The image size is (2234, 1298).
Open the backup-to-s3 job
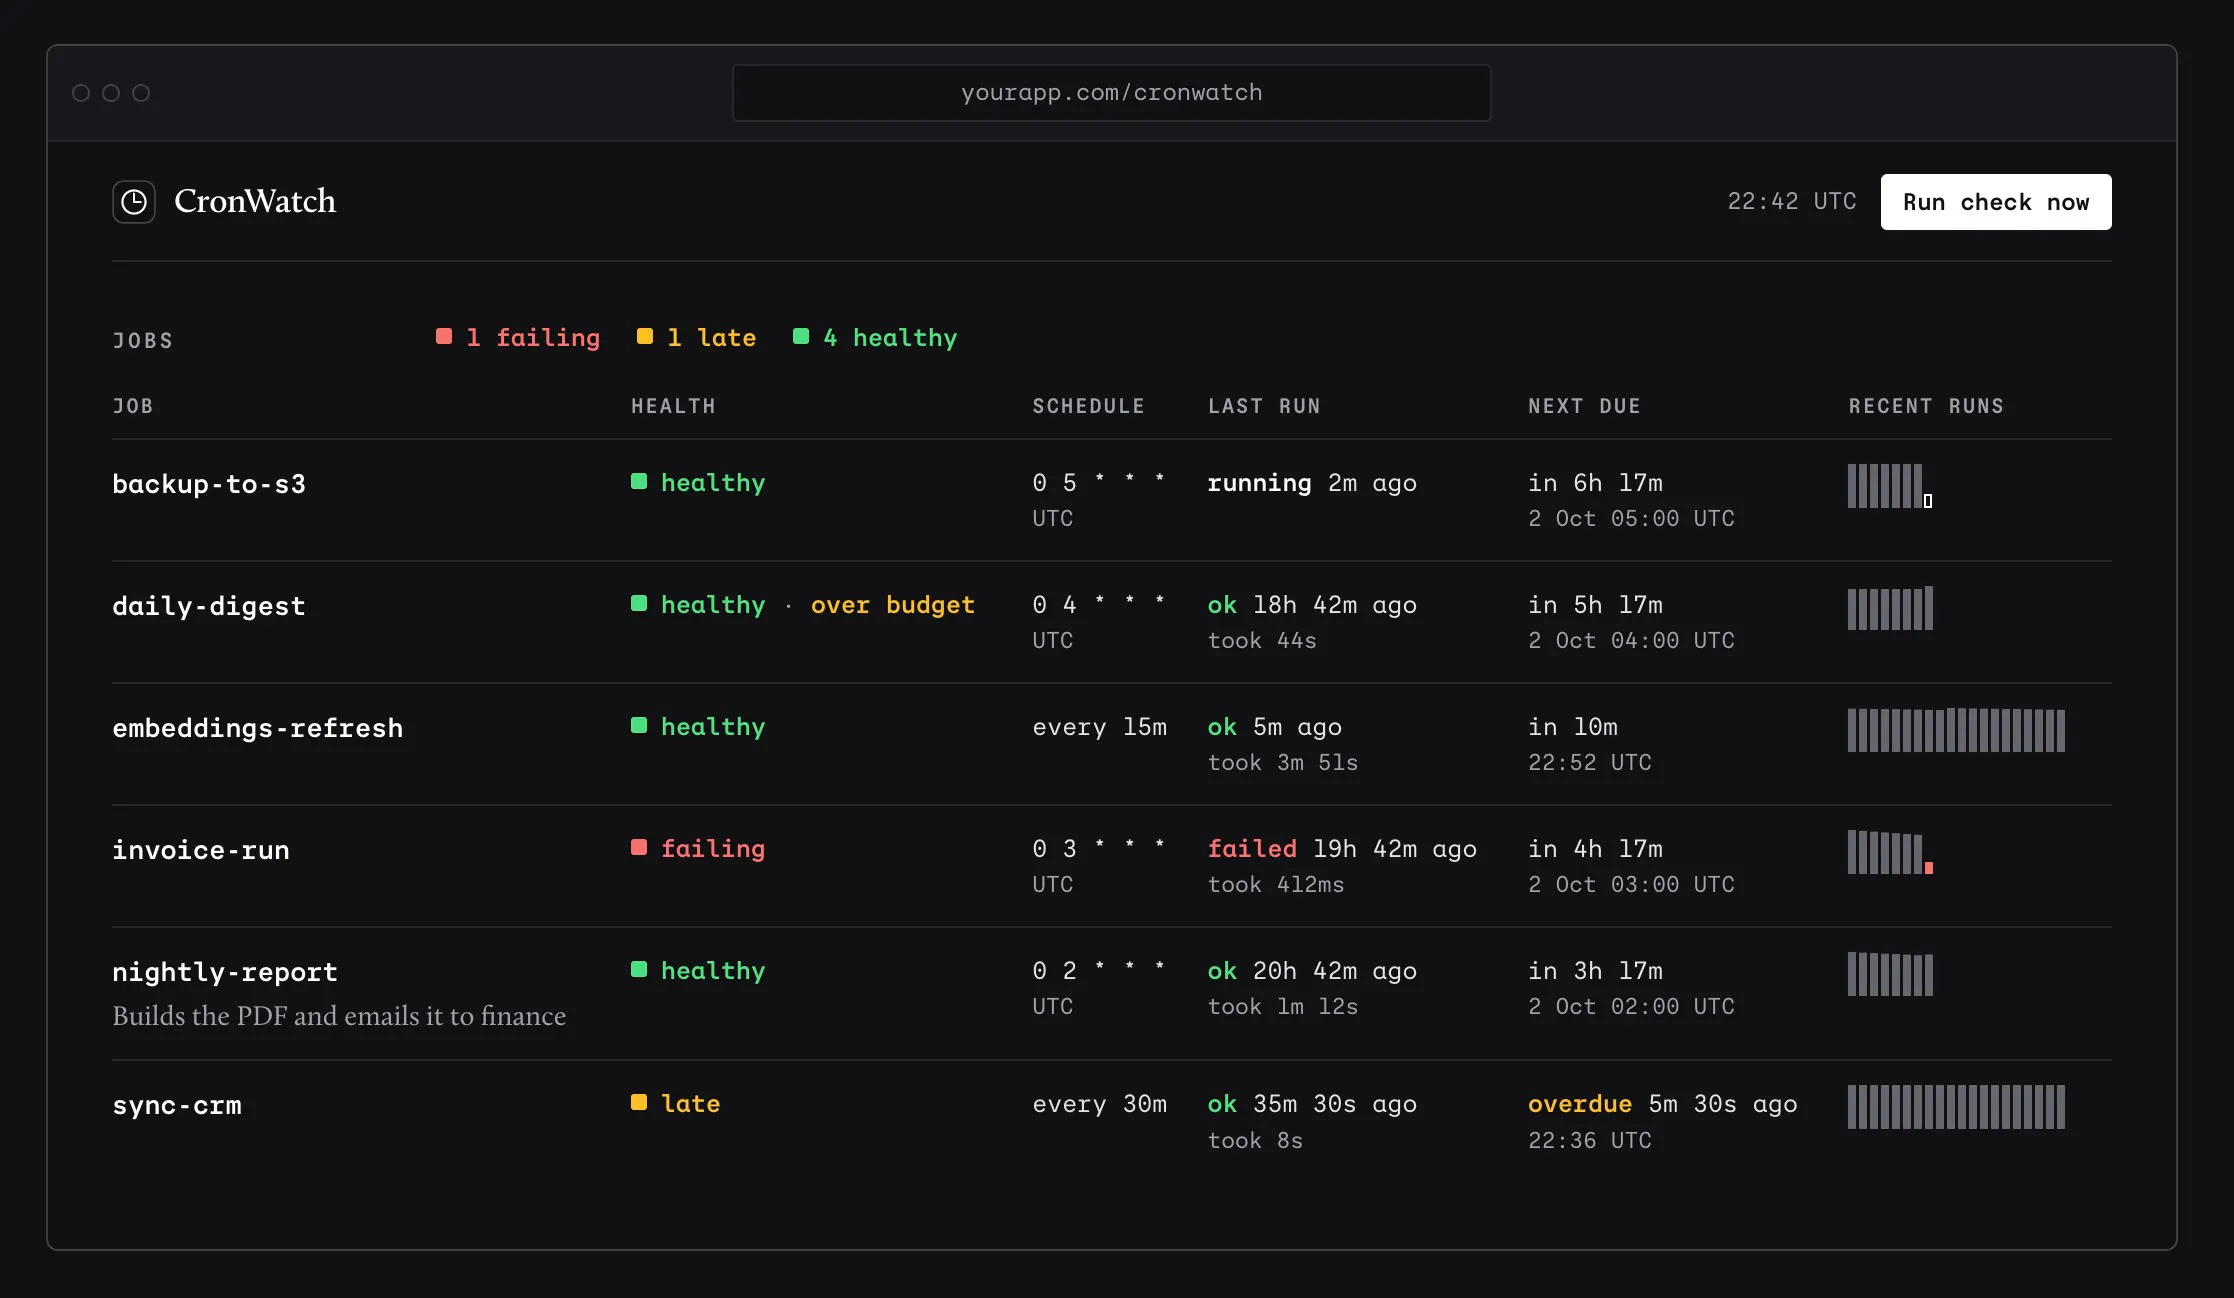coord(209,484)
